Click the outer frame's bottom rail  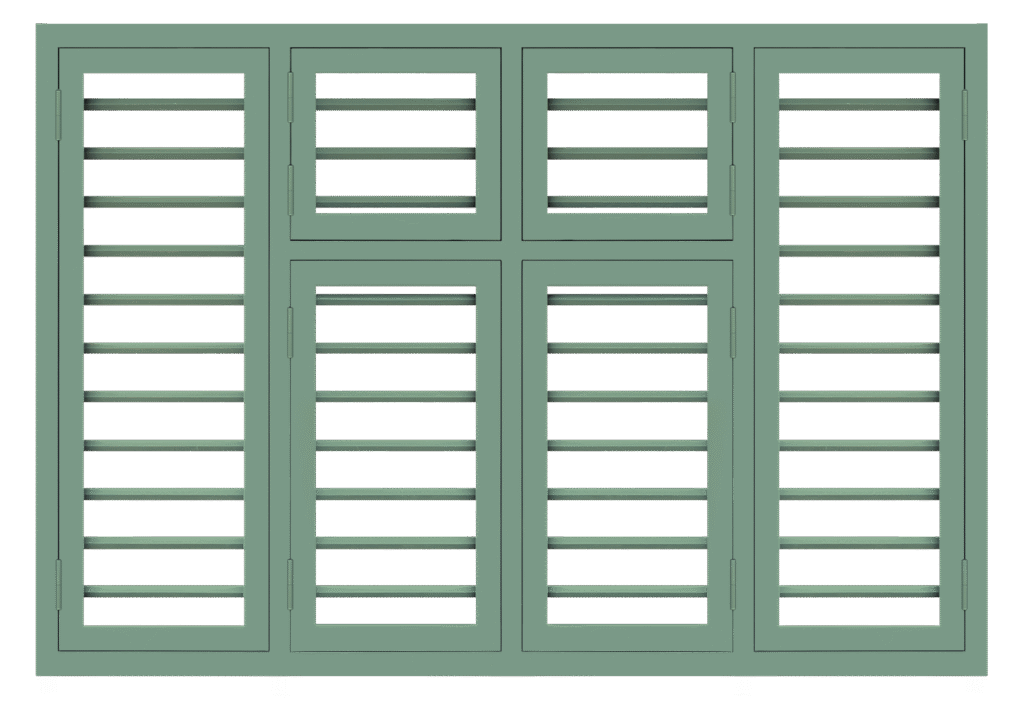click(x=511, y=664)
